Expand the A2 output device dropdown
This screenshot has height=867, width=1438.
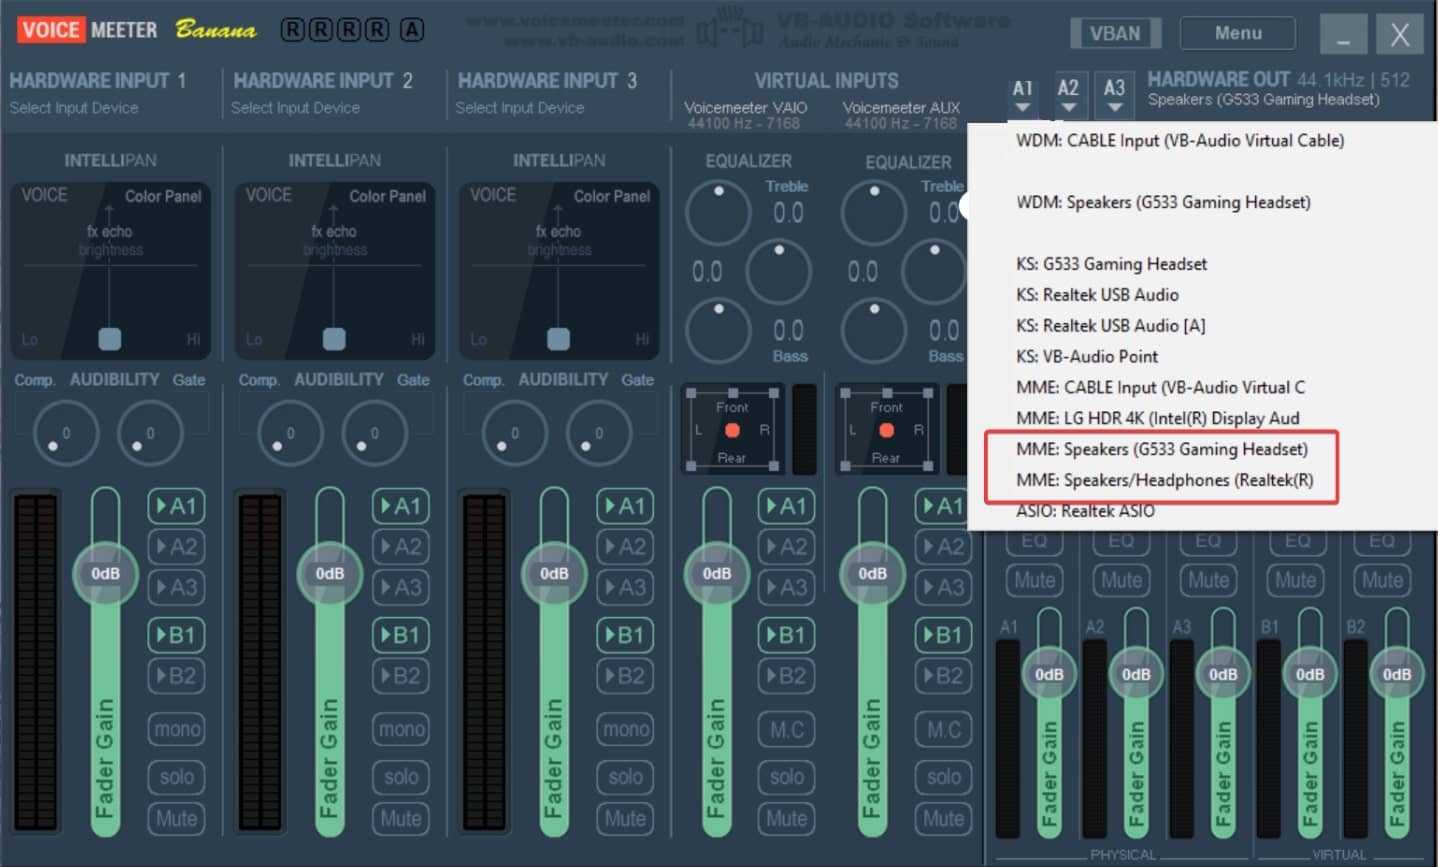[1068, 104]
